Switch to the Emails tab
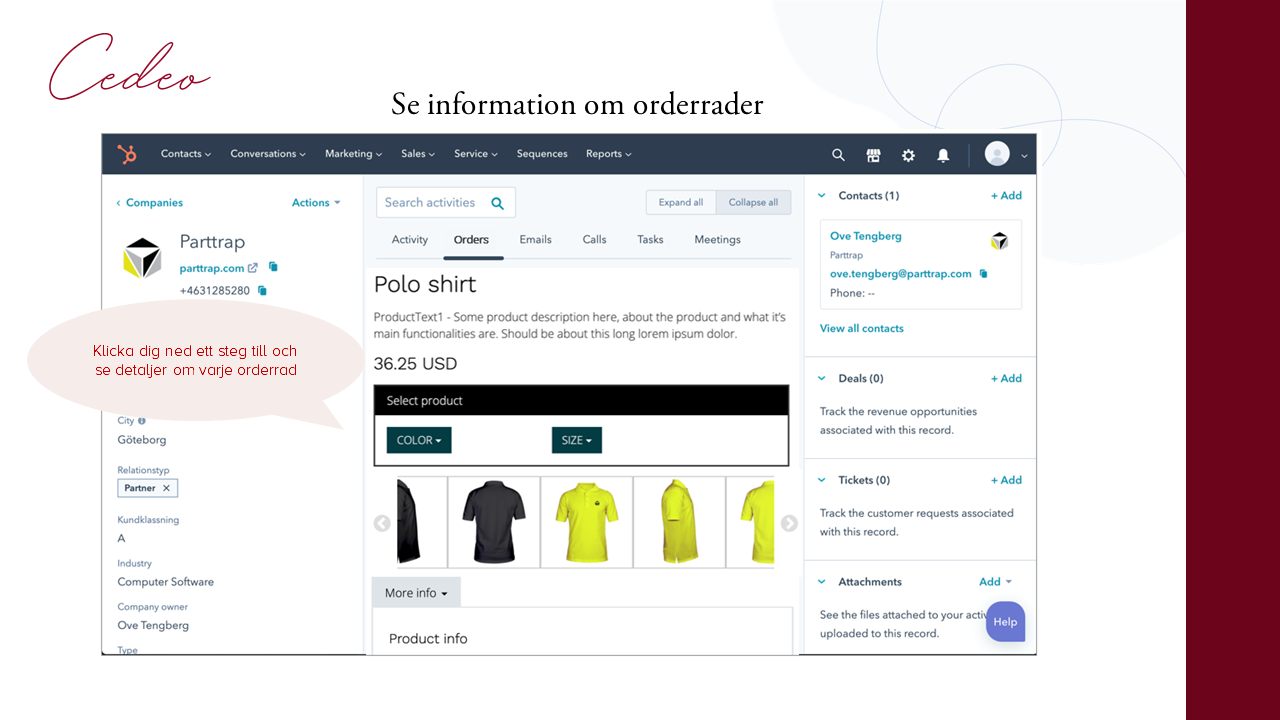Viewport: 1280px width, 720px height. [536, 240]
